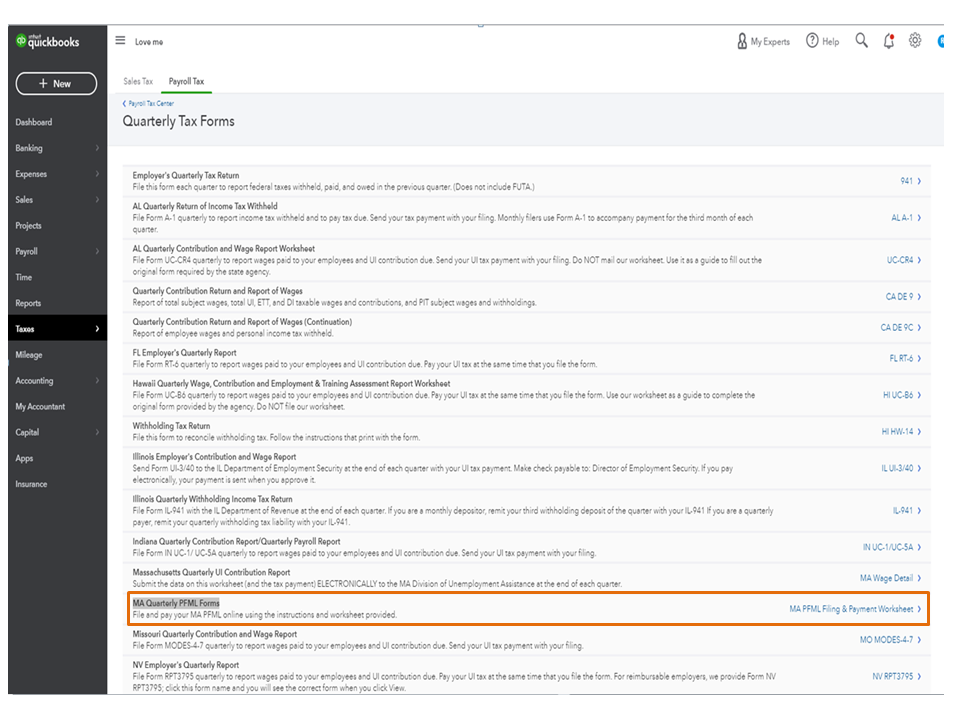Image resolution: width=960 pixels, height=720 pixels.
Task: Open Reports in the sidebar
Action: pos(28,303)
